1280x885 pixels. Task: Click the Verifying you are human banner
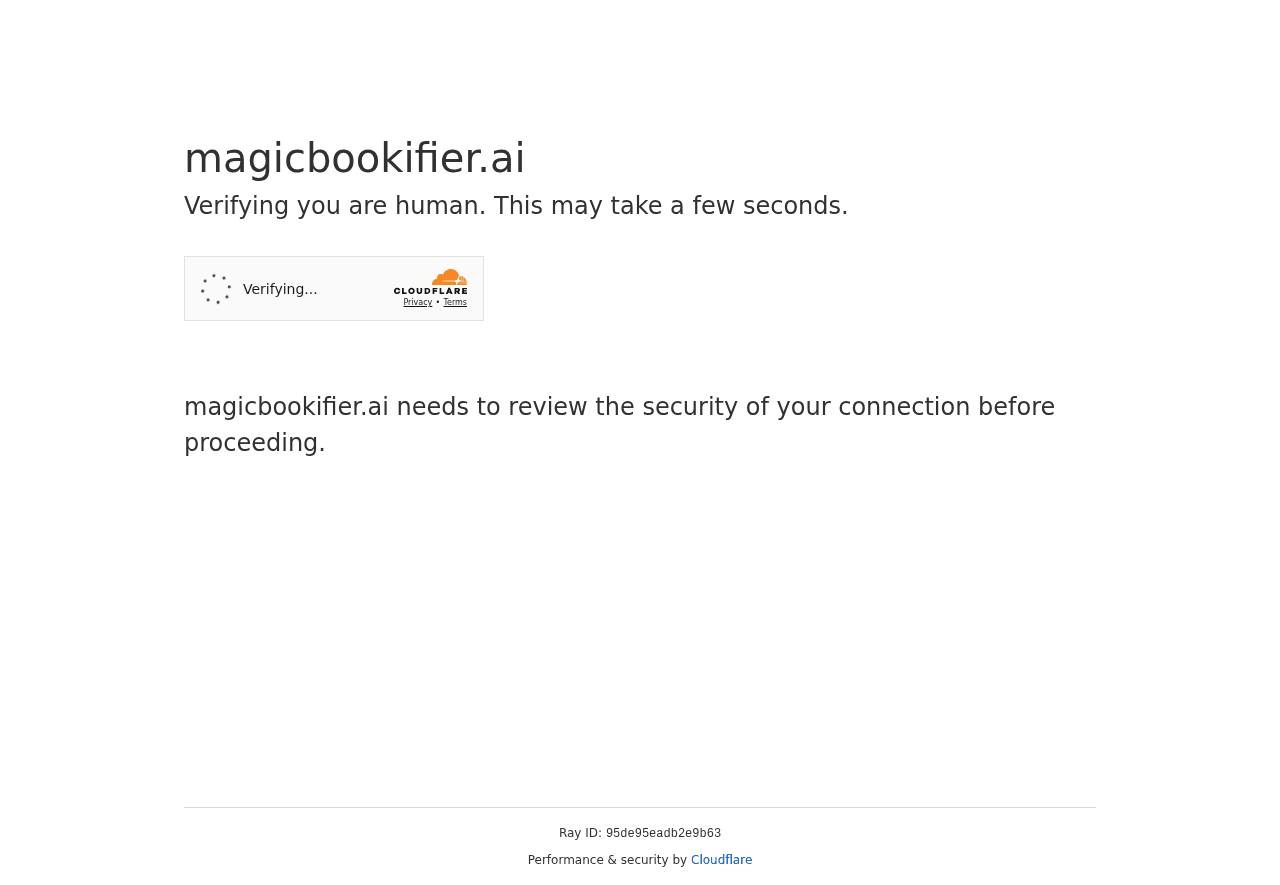516,206
